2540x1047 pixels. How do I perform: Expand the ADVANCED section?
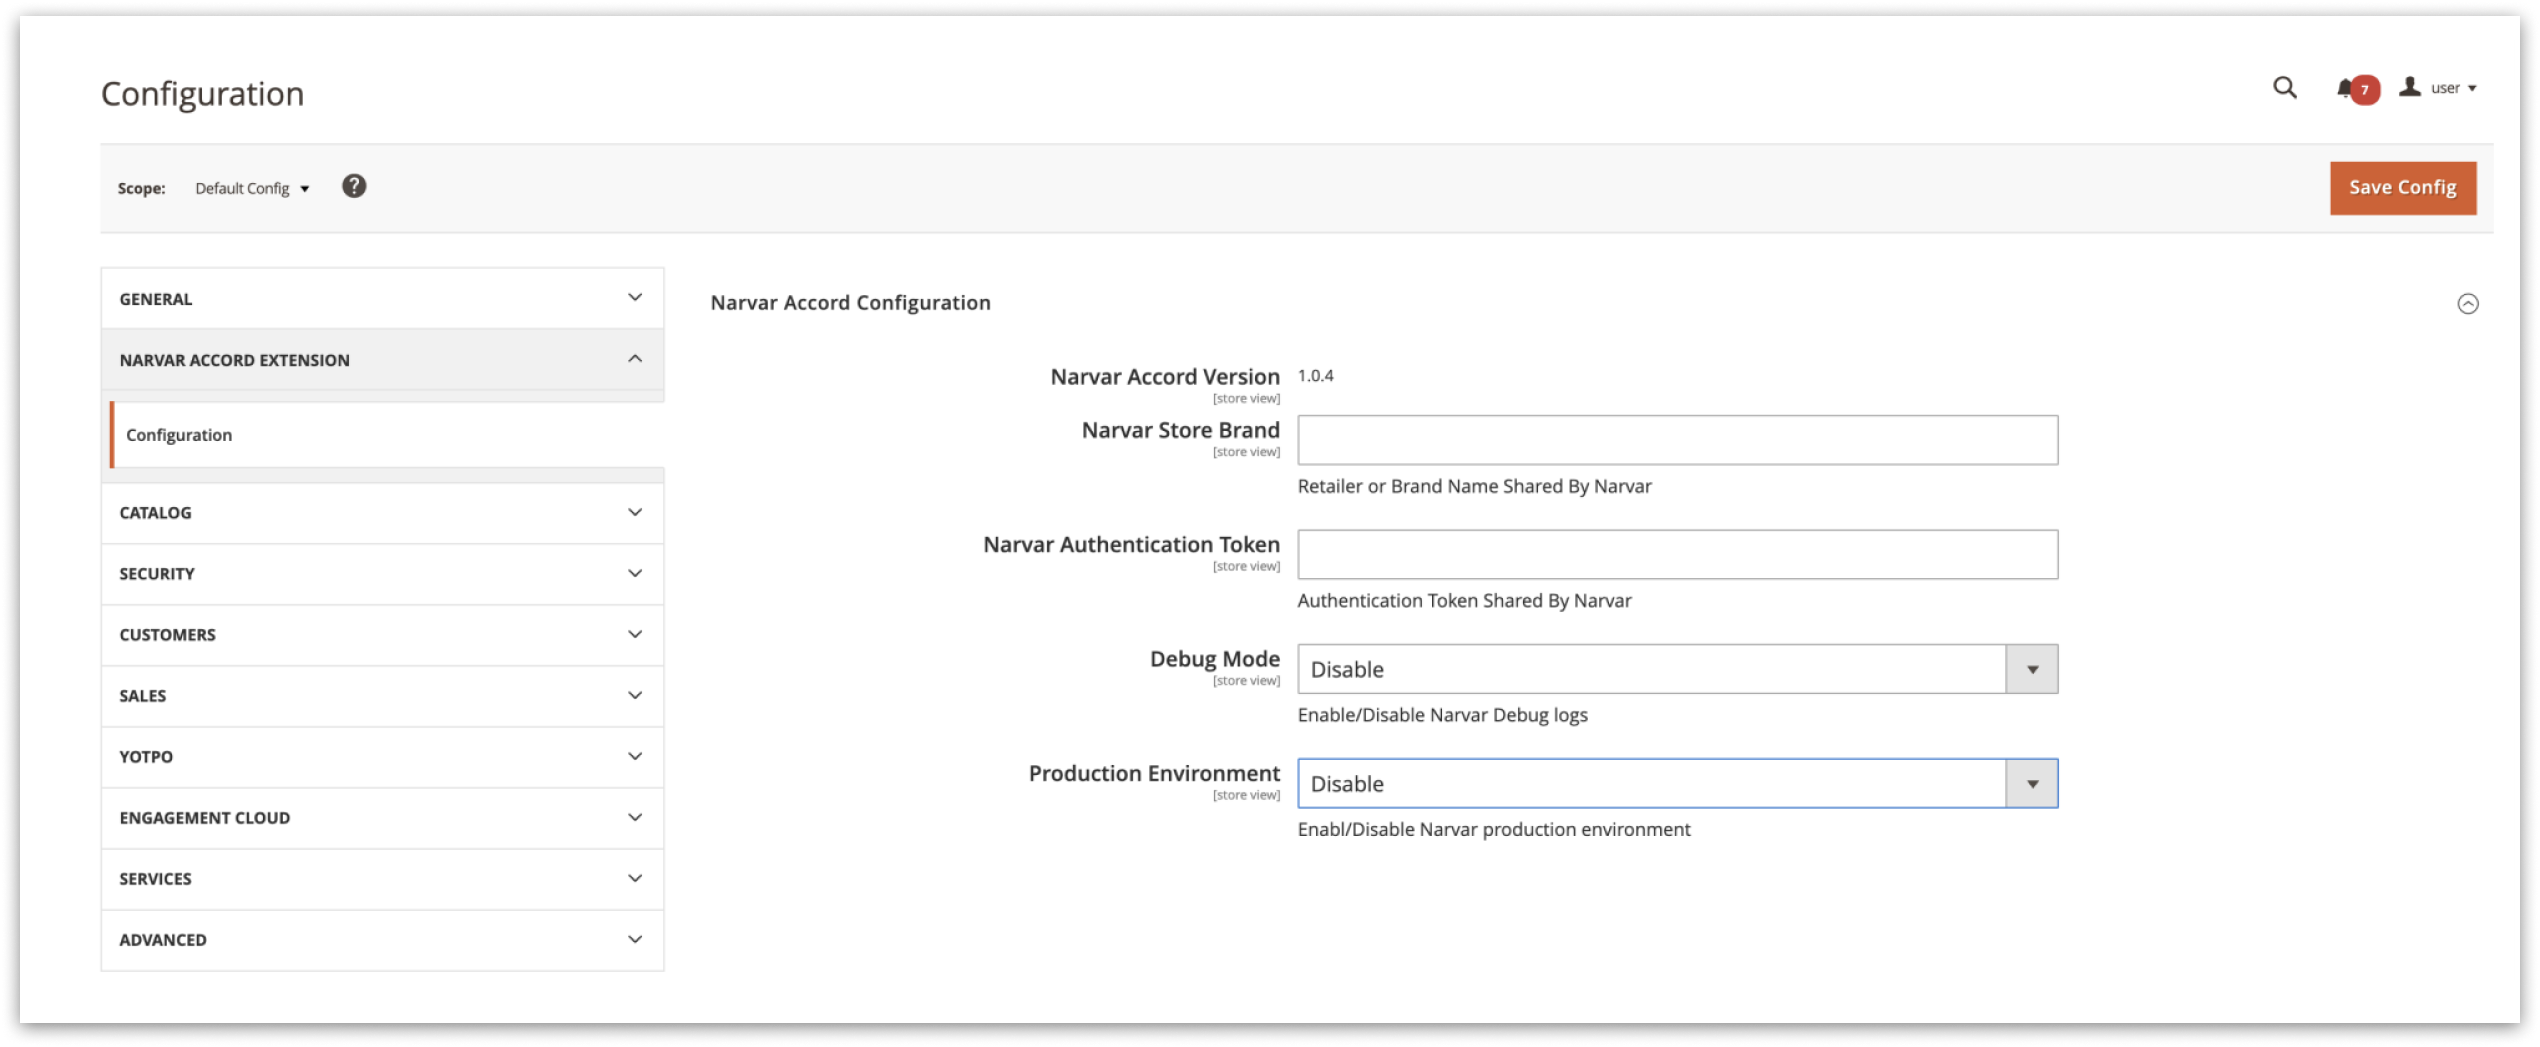click(382, 940)
